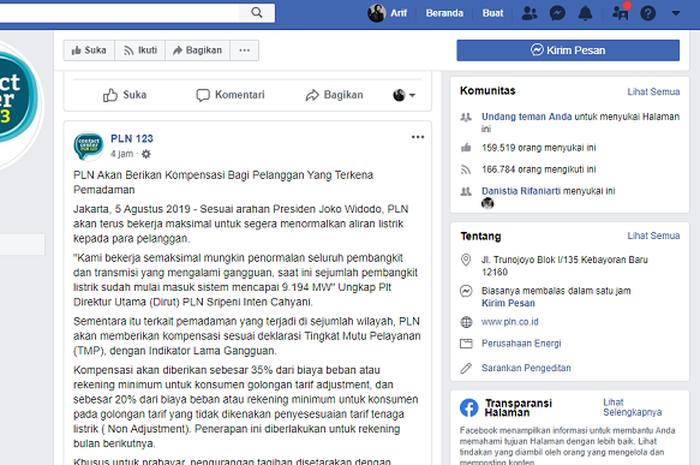Click the follow feed icon beside 166.784
Screen dimensions: 700x465
(x=466, y=170)
